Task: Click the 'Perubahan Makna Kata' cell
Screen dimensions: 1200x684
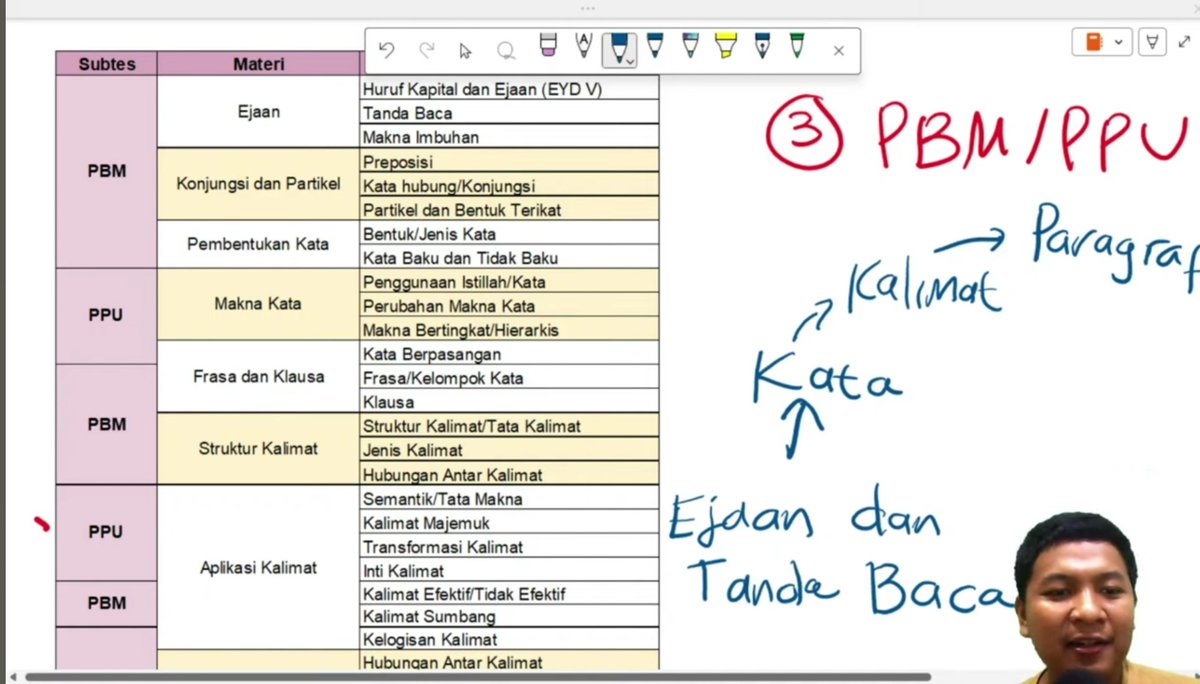Action: click(509, 305)
